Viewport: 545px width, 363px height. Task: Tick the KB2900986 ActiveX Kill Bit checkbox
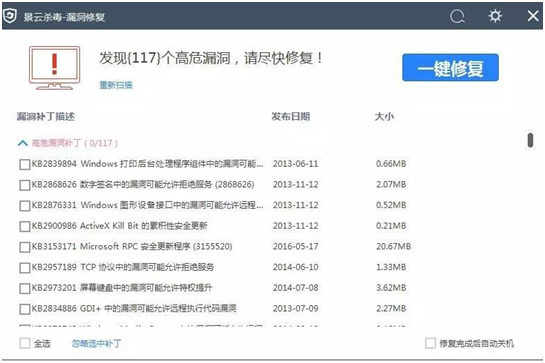pos(25,226)
